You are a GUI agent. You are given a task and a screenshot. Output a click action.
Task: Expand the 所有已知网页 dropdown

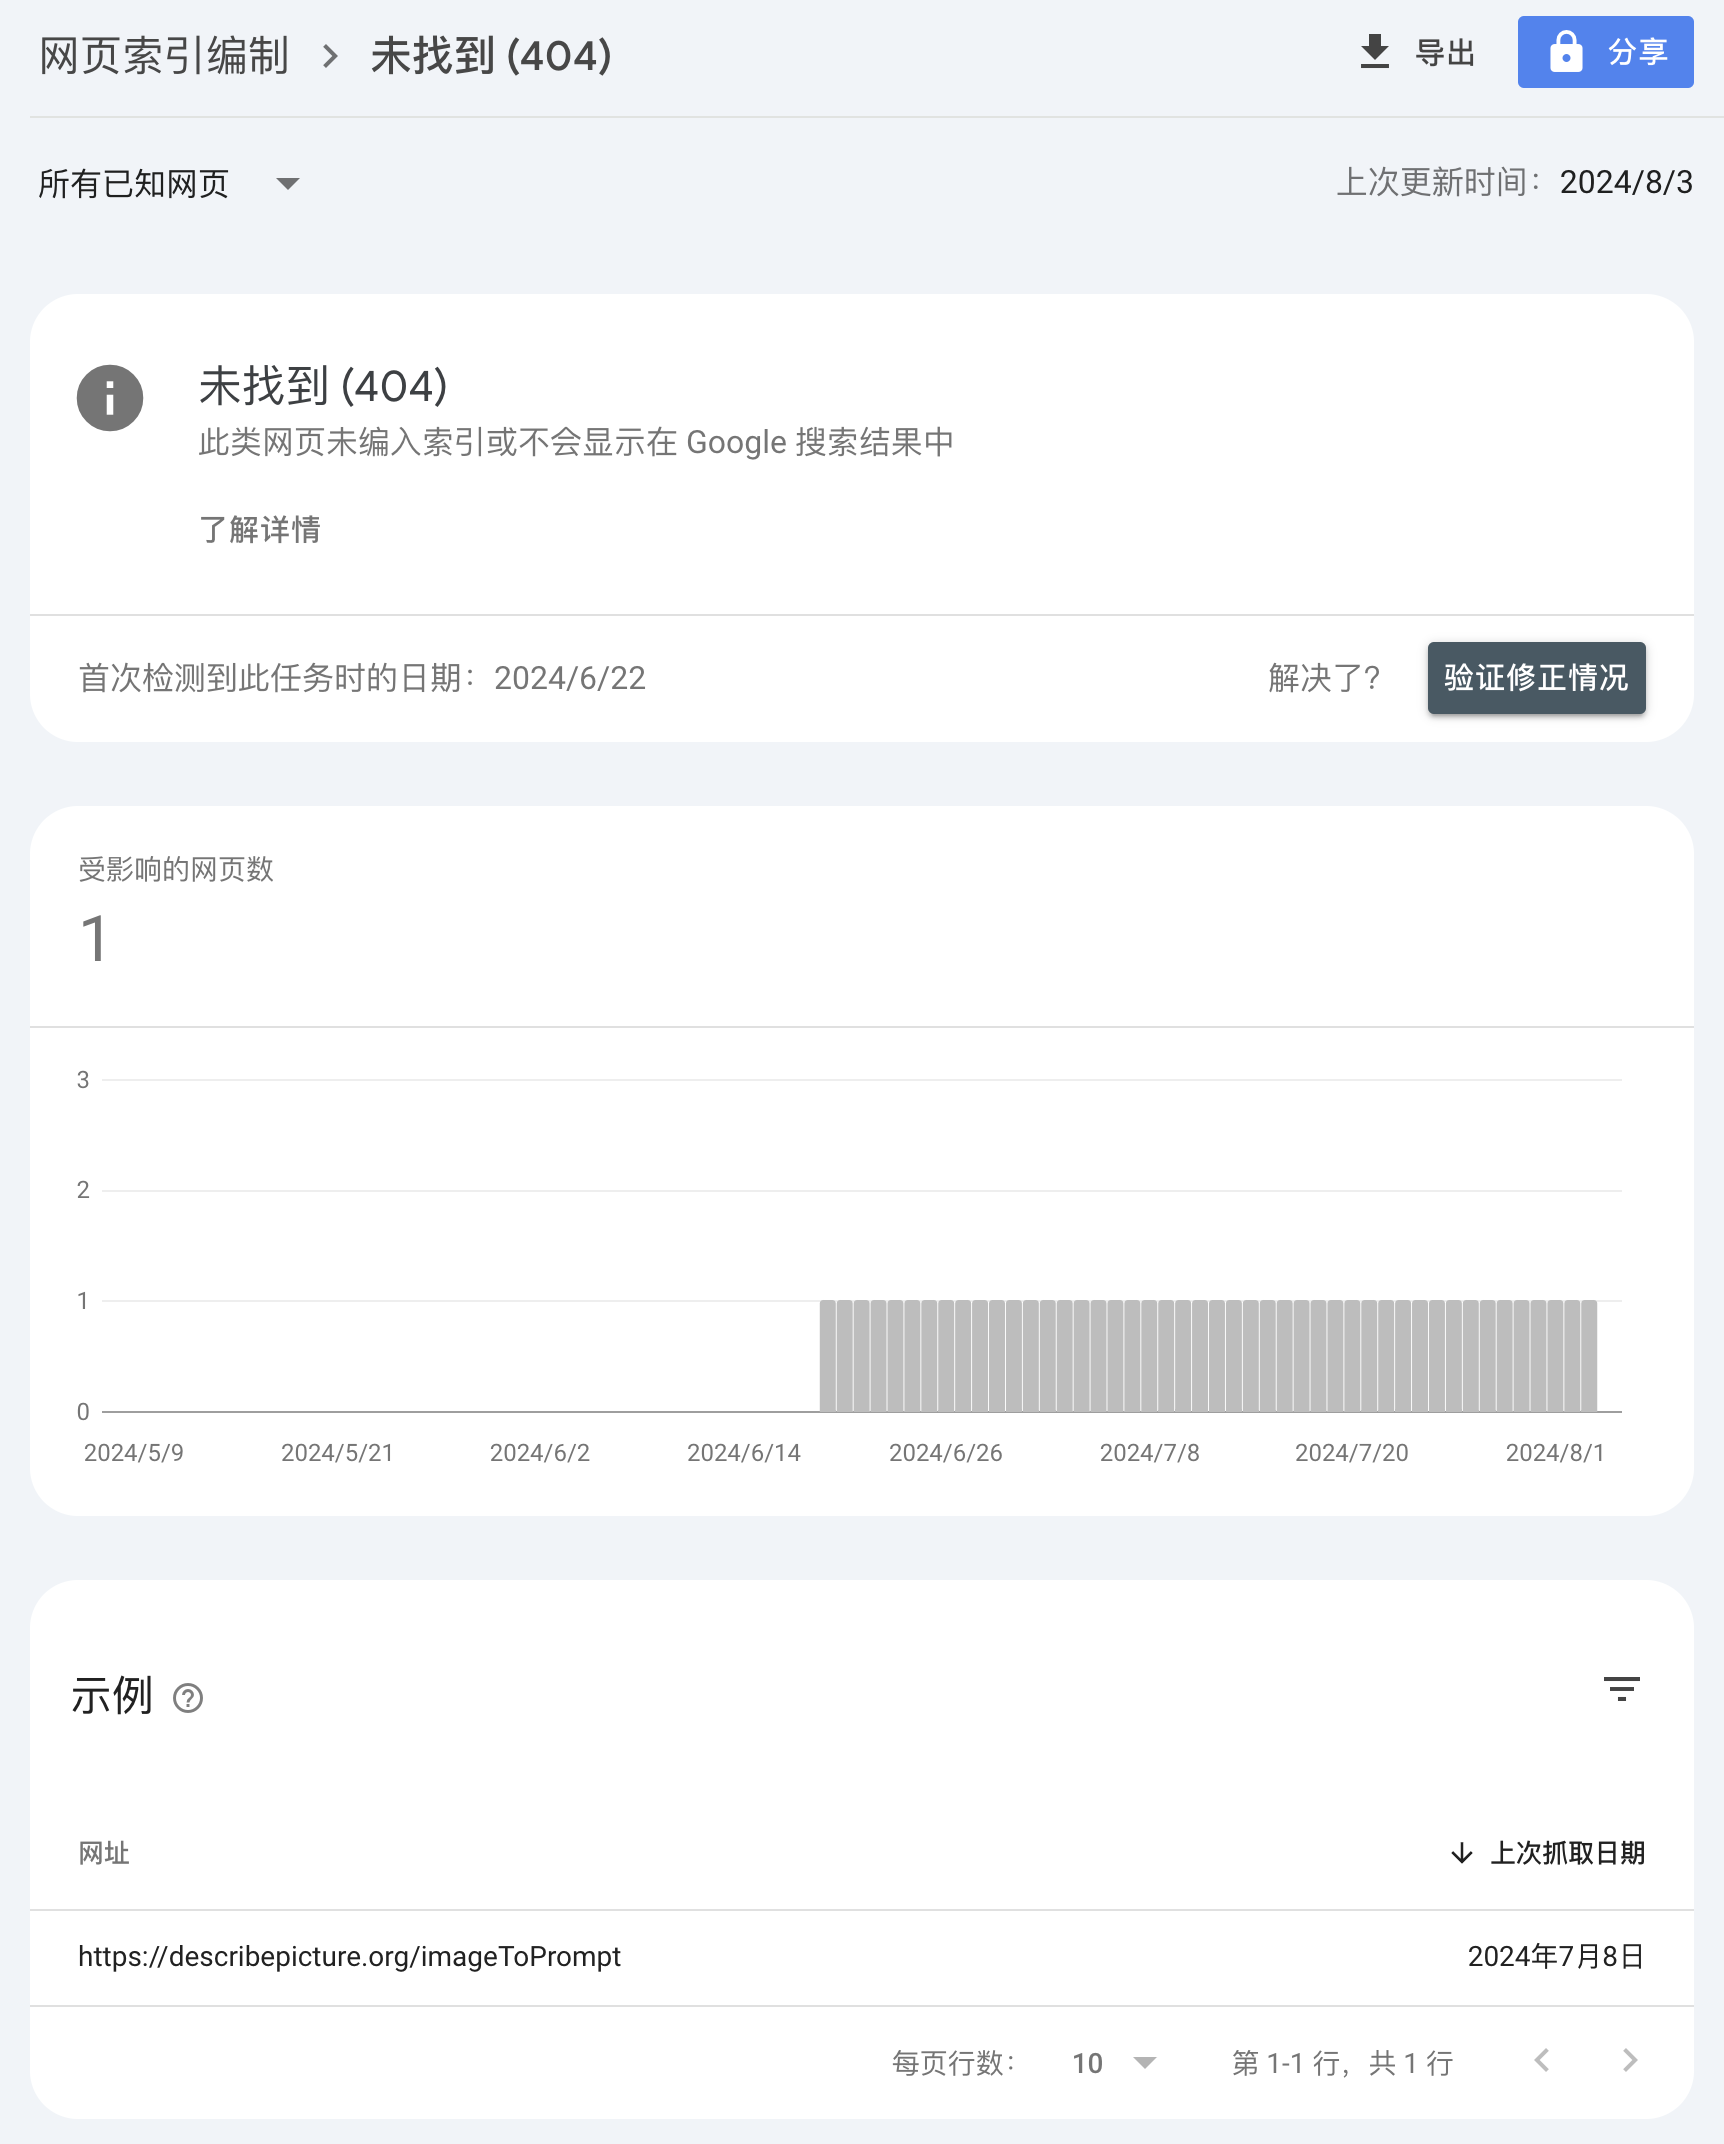(169, 184)
